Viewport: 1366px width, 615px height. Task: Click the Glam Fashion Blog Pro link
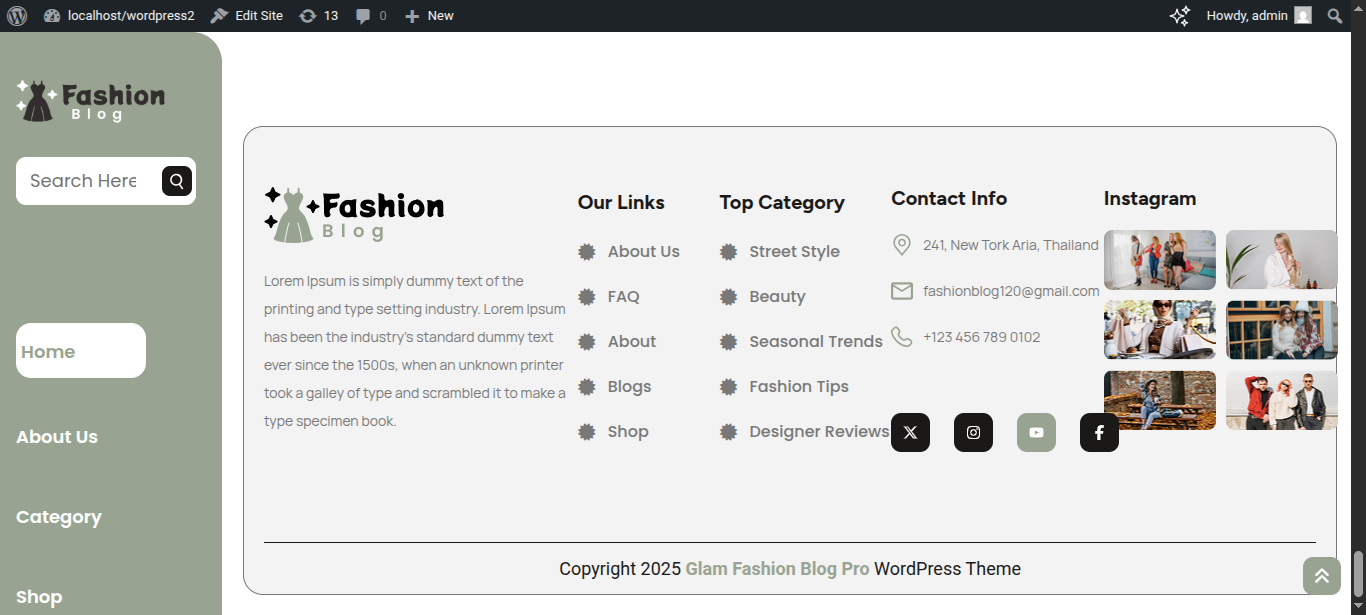[777, 569]
